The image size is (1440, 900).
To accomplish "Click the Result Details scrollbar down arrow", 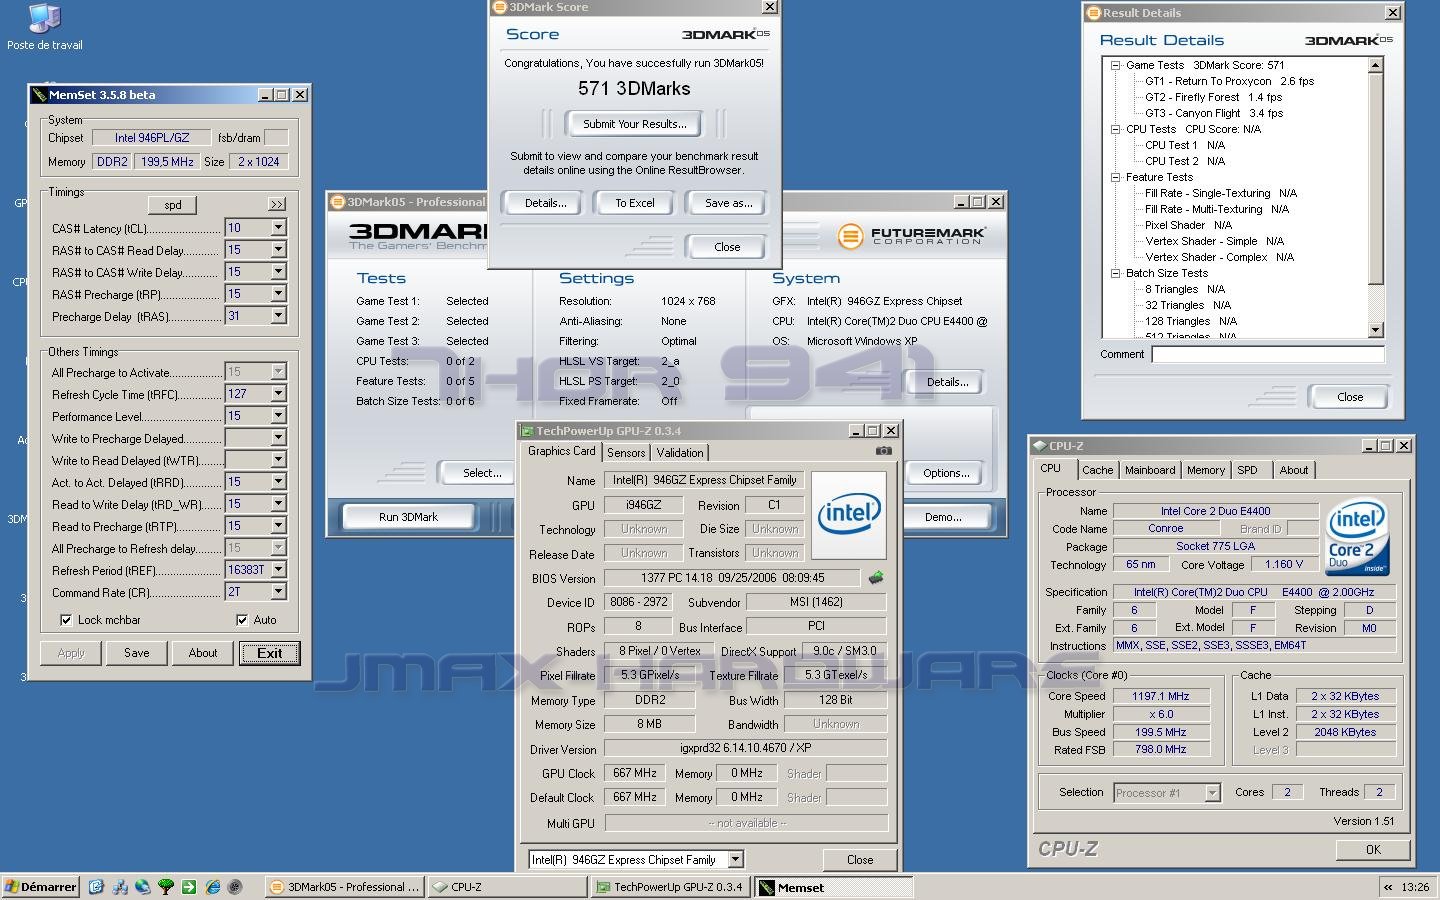I will (x=1376, y=330).
